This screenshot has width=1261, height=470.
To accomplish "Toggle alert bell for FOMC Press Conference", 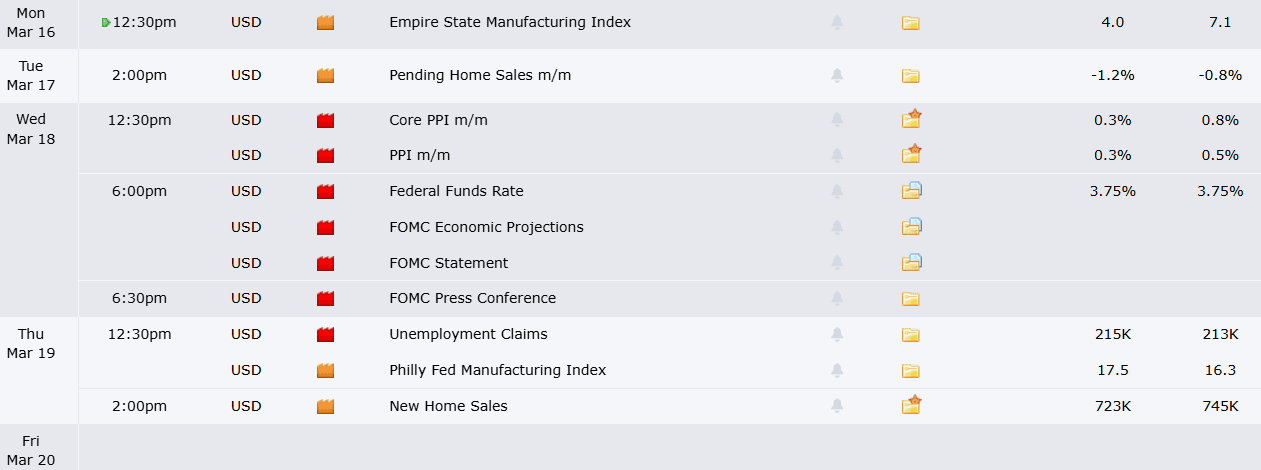I will [x=837, y=298].
